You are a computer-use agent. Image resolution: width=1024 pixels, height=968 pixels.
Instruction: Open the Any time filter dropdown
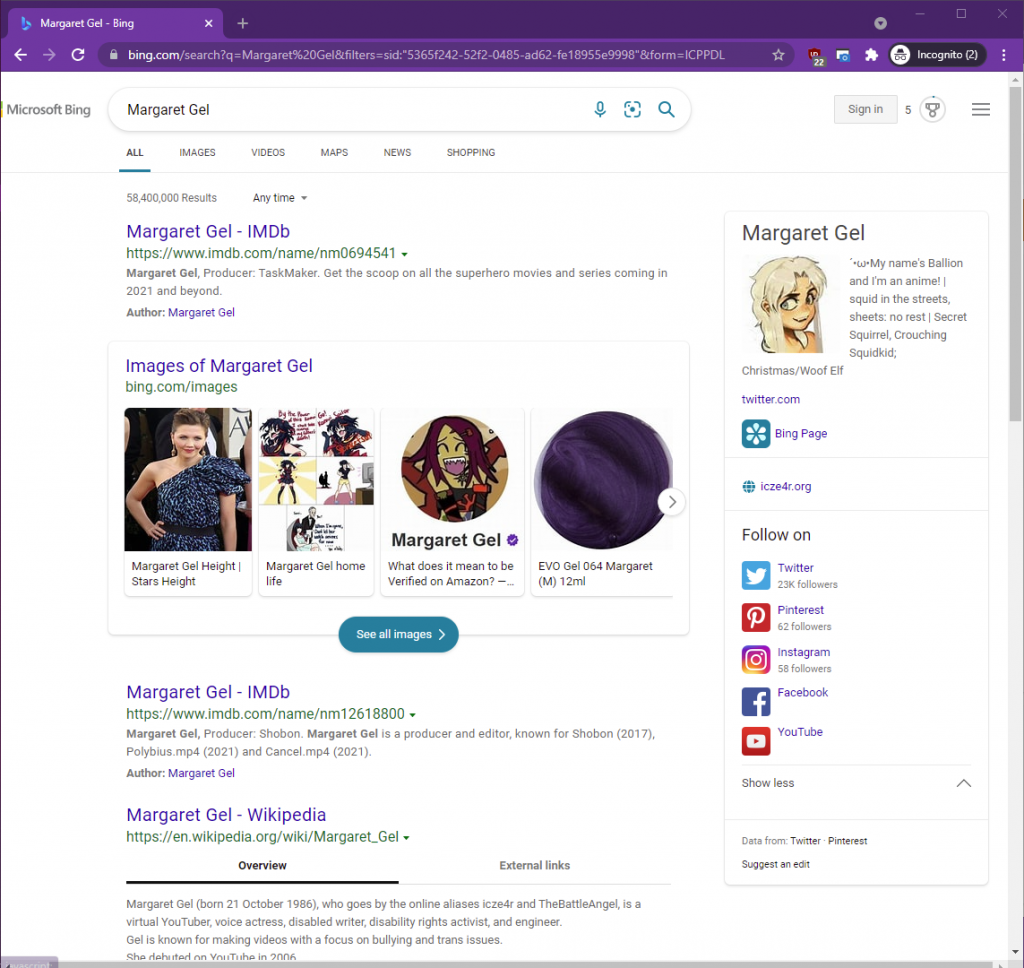pos(280,198)
